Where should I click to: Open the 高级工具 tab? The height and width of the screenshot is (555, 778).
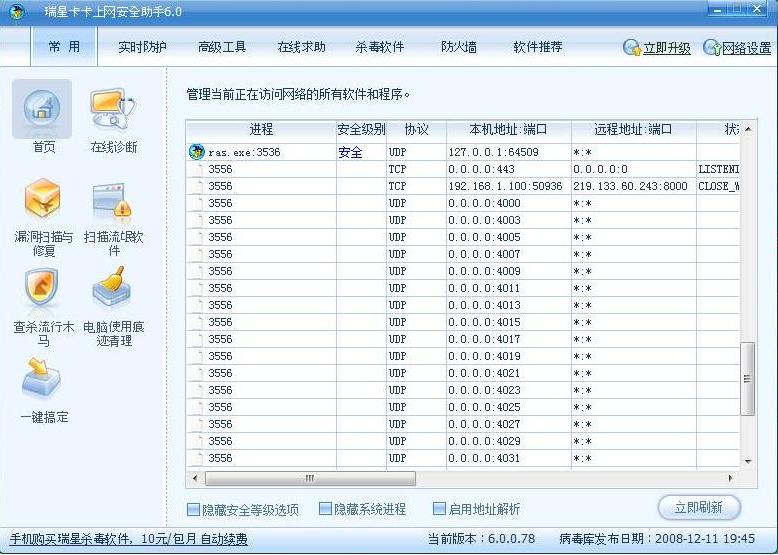tap(222, 47)
